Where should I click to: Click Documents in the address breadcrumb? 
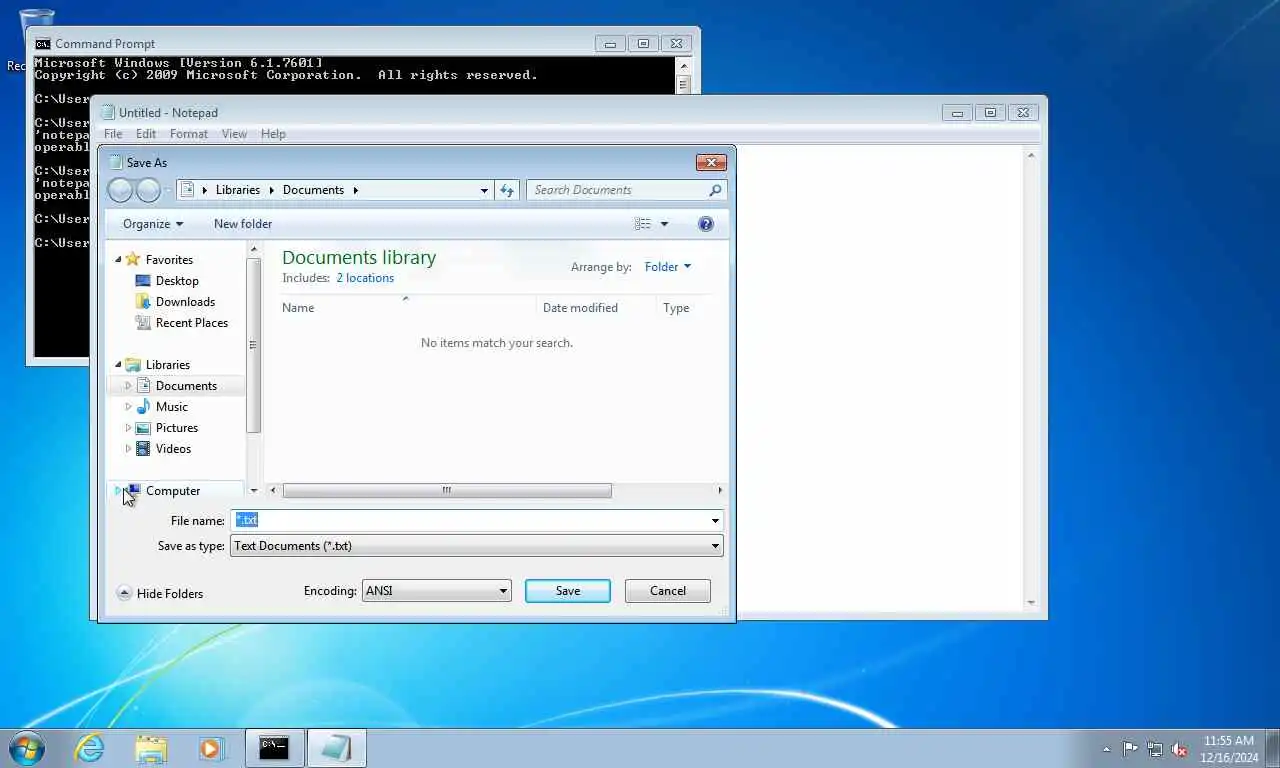click(x=313, y=190)
